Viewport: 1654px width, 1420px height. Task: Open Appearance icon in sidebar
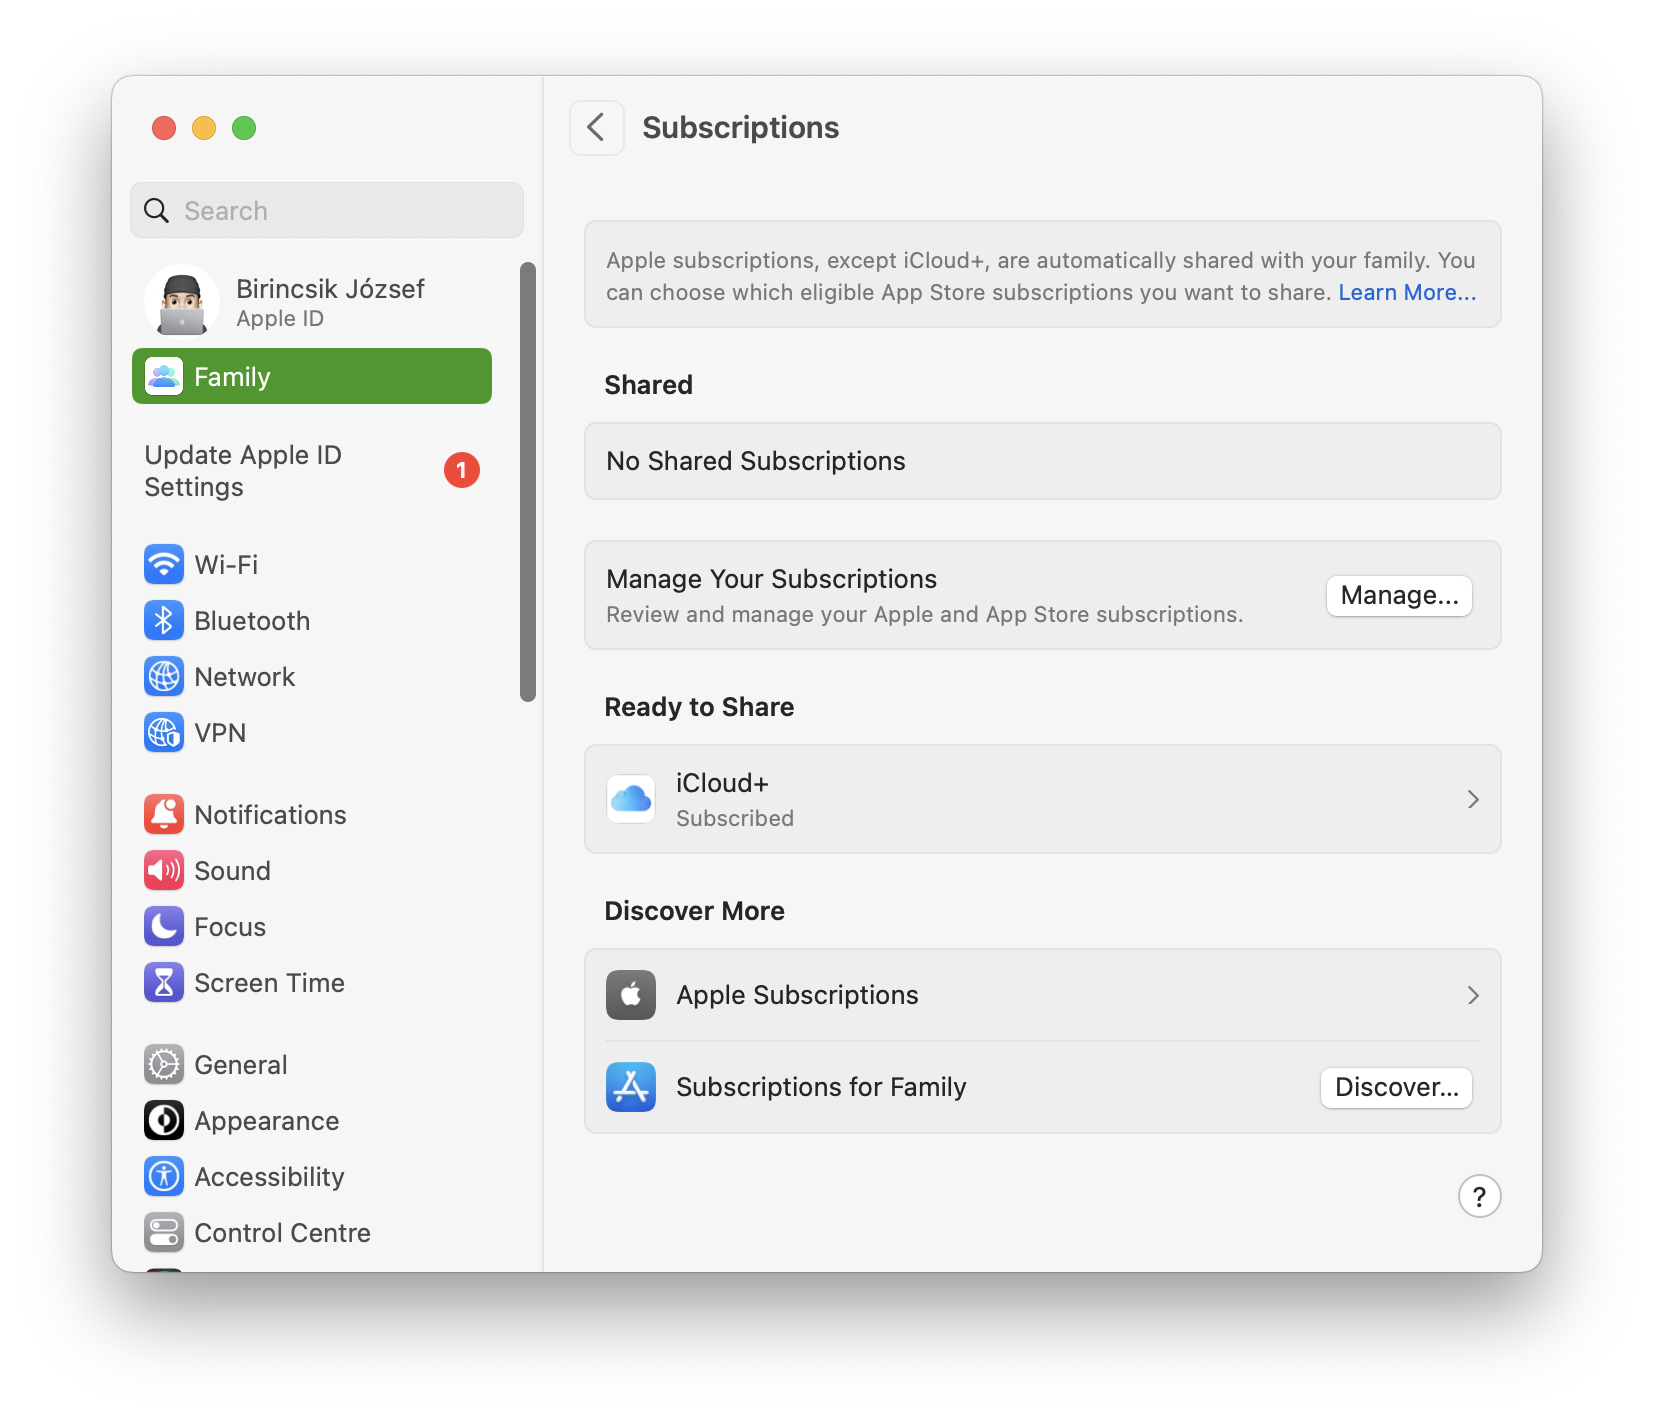point(164,1120)
